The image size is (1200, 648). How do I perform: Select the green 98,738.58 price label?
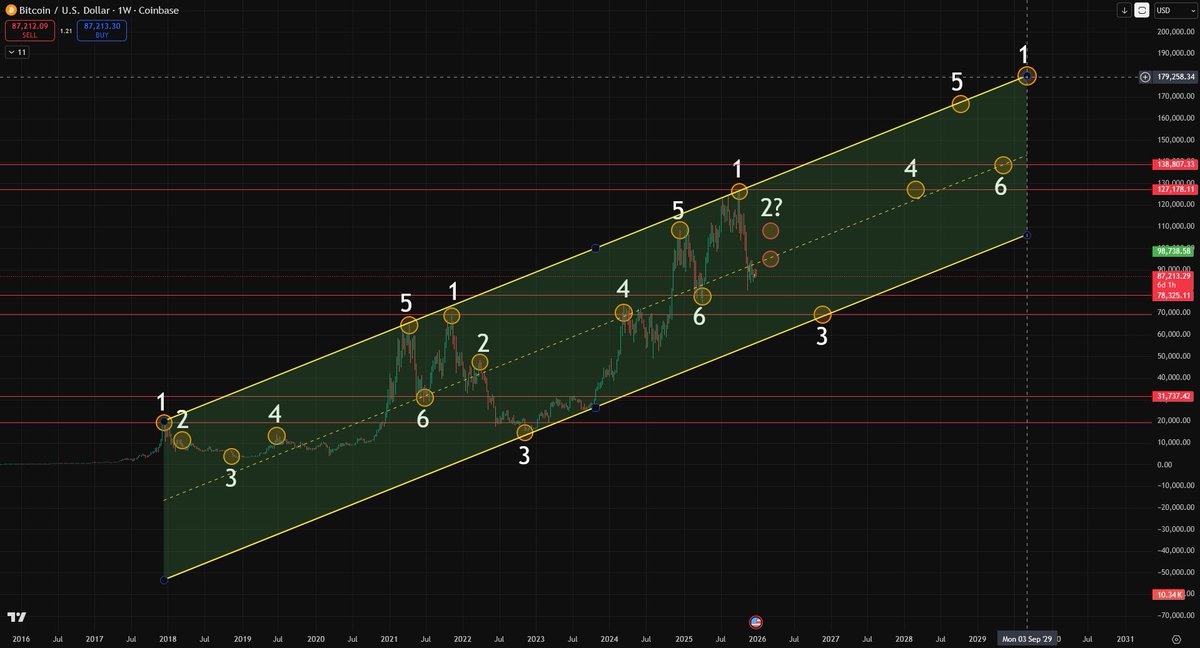(x=1173, y=252)
